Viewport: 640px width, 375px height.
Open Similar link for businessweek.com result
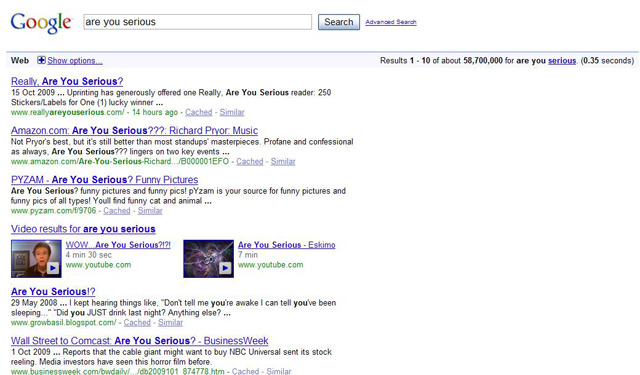(279, 371)
